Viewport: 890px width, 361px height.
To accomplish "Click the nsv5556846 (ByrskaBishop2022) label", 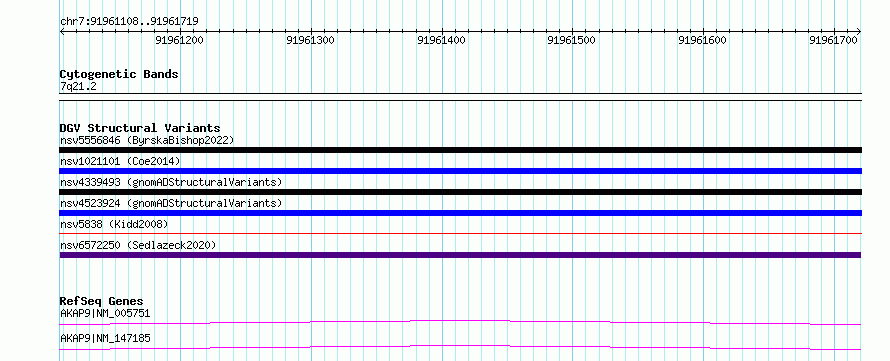I will tap(147, 140).
